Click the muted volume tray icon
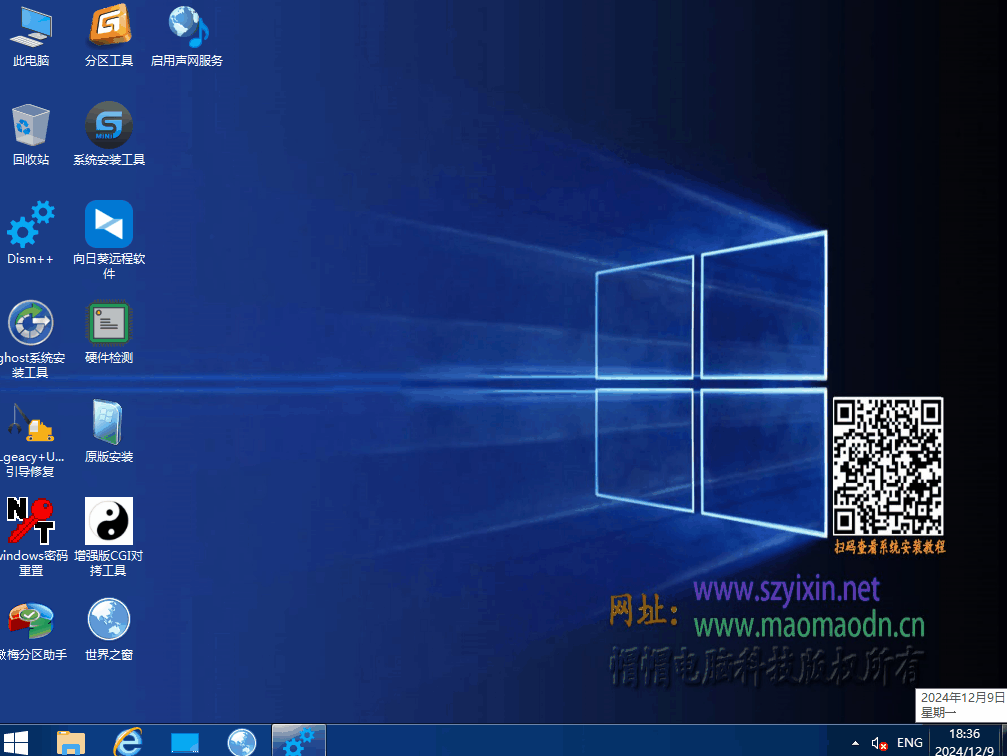The height and width of the screenshot is (756, 1007). point(880,743)
